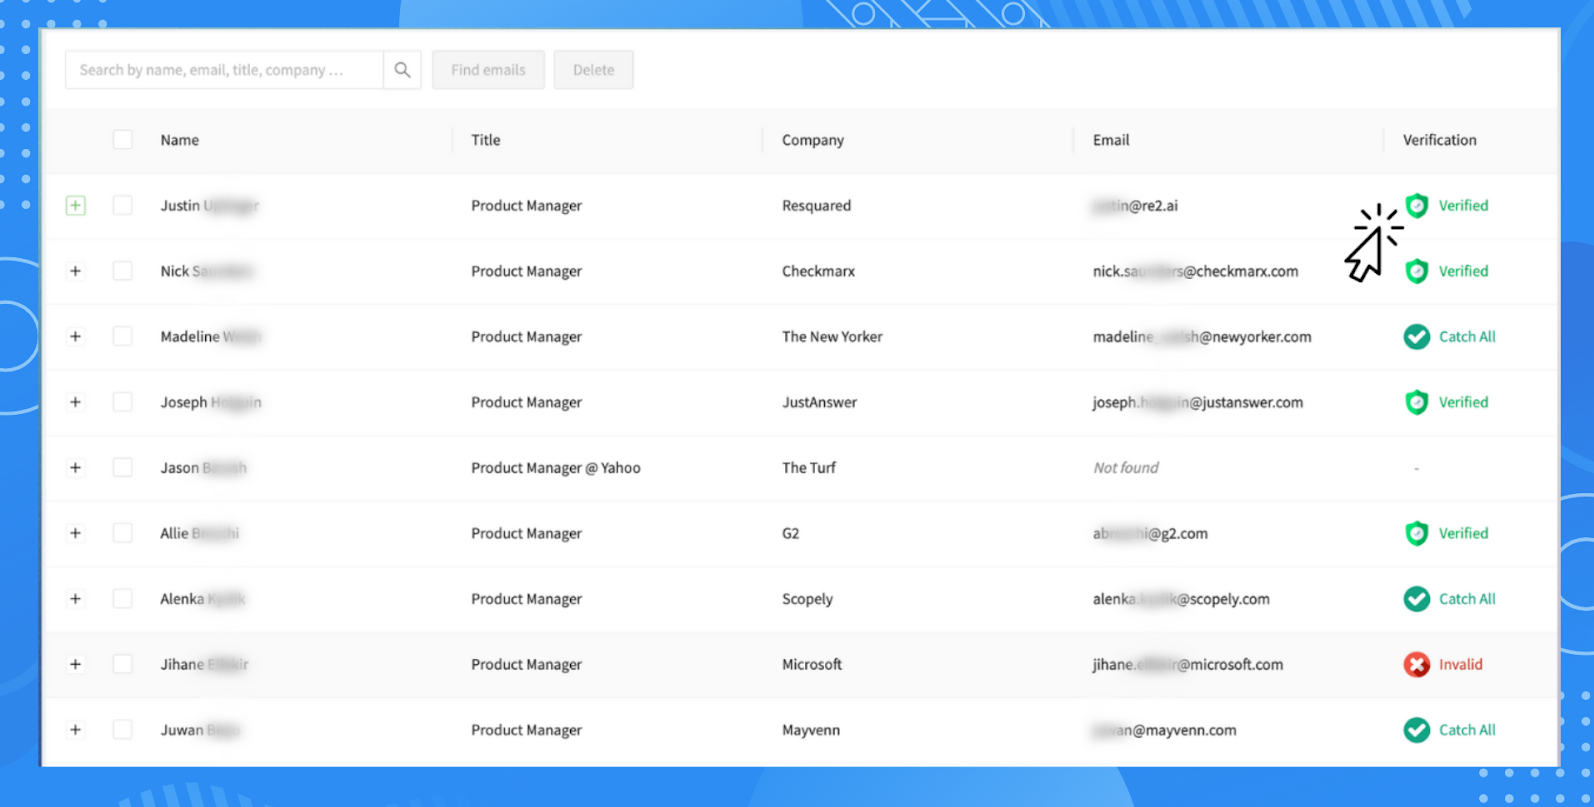Click the Mayvenn company cell

pyautogui.click(x=811, y=730)
